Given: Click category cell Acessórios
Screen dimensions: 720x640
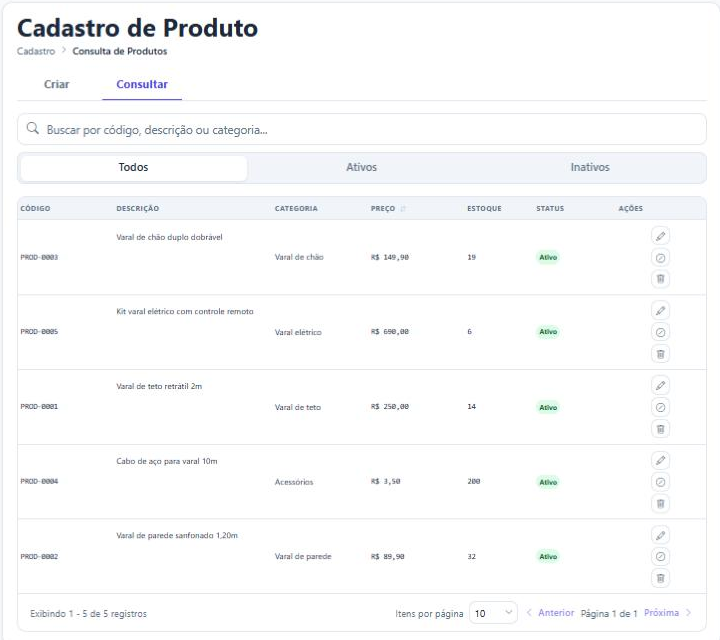Looking at the screenshot, I should pyautogui.click(x=294, y=482).
